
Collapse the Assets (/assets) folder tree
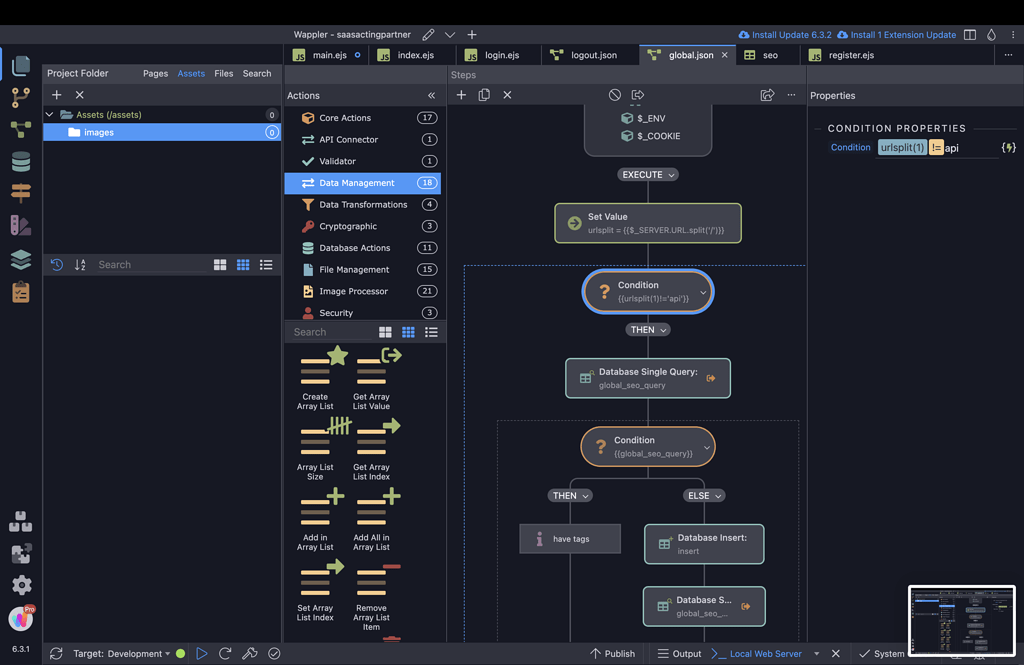(50, 115)
